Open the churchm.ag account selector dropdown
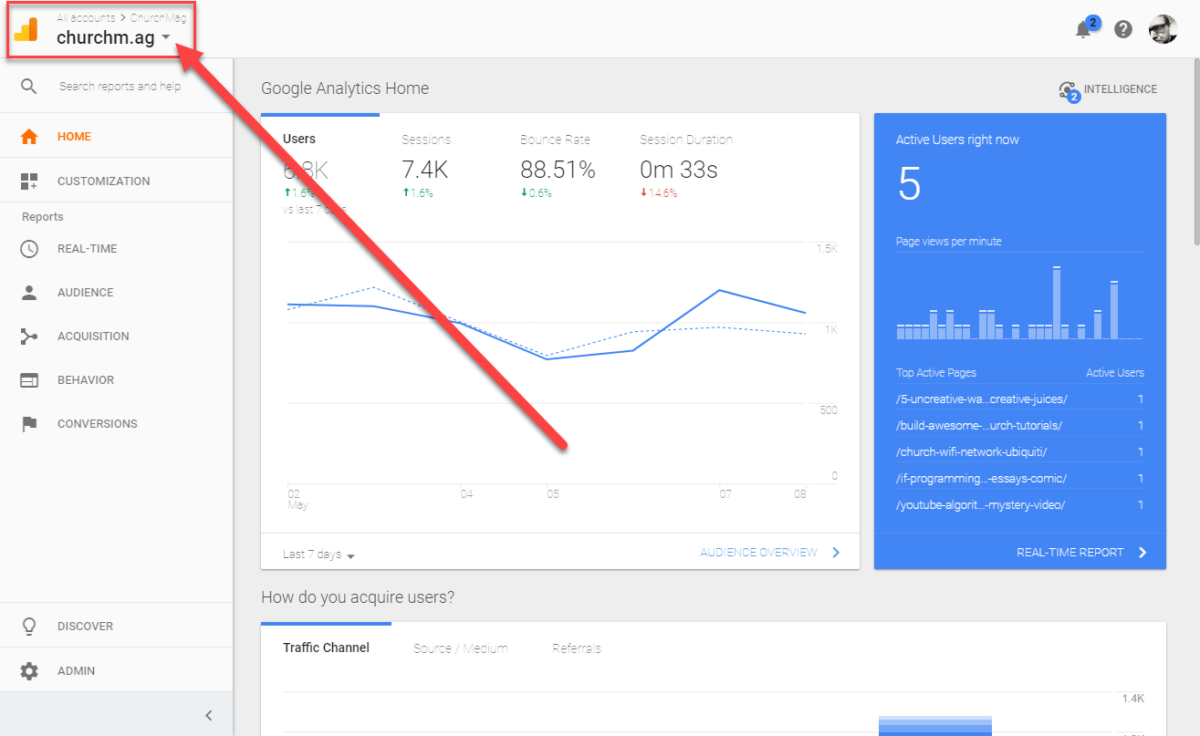The image size is (1200, 736). click(x=113, y=38)
